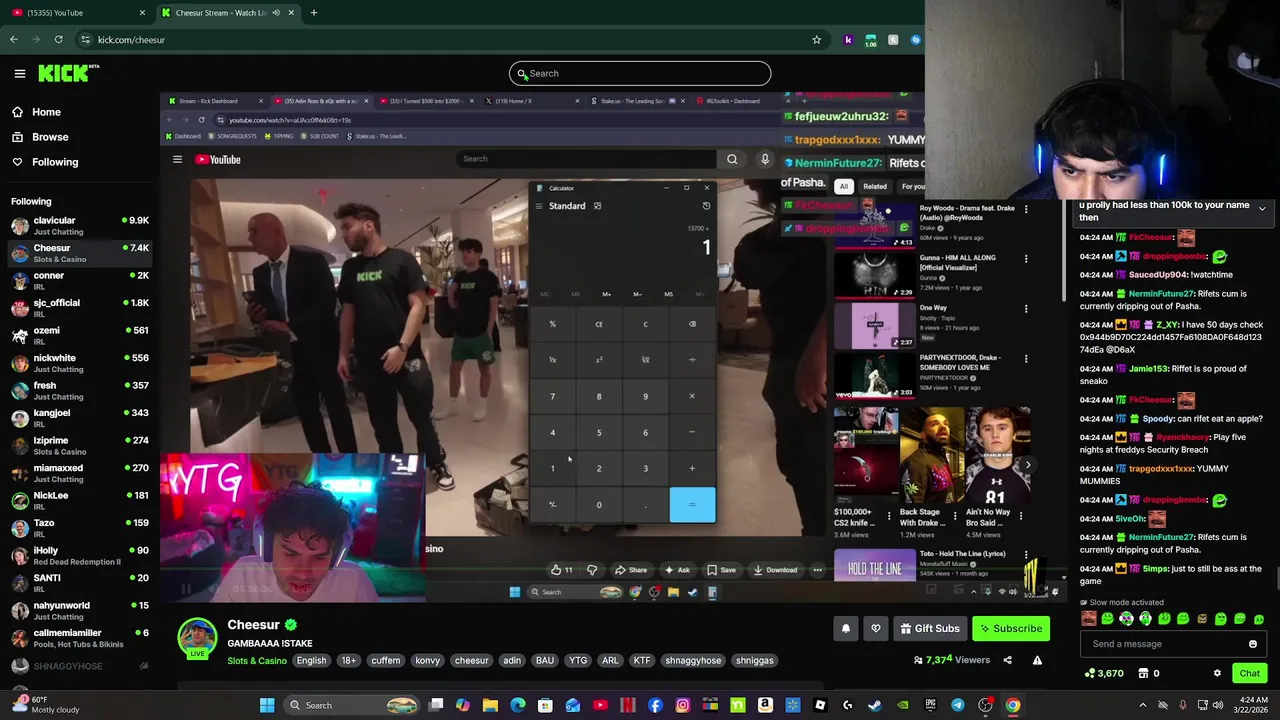The image size is (1280, 720).
Task: Click the Slots & Casino category link
Action: tap(256, 661)
